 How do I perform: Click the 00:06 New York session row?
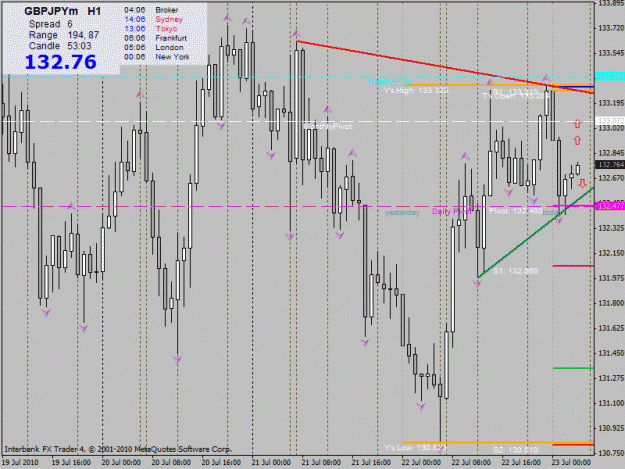[157, 57]
